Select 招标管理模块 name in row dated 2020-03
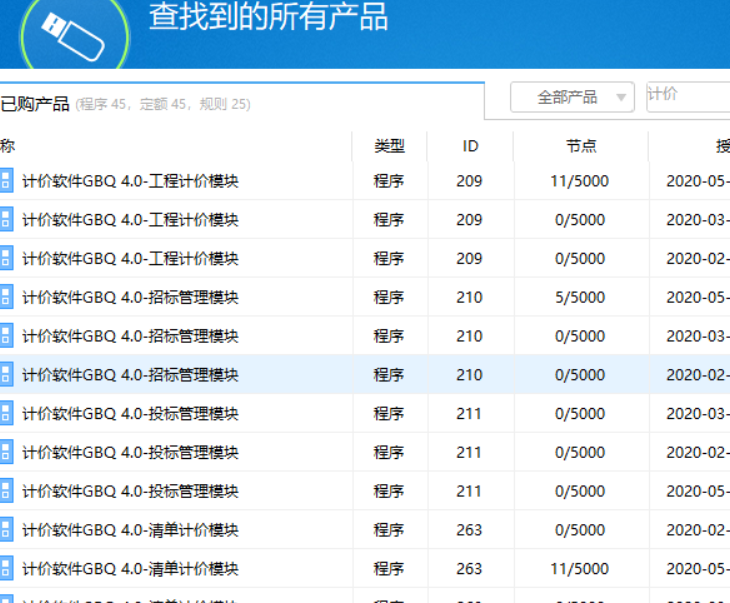730x603 pixels. click(x=130, y=336)
